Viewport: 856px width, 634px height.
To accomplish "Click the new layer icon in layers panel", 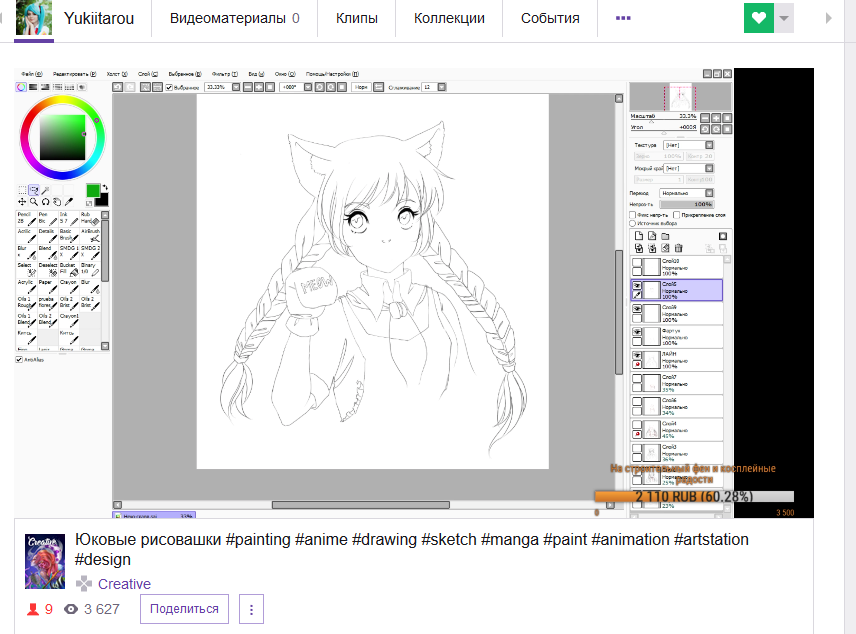I will 639,236.
